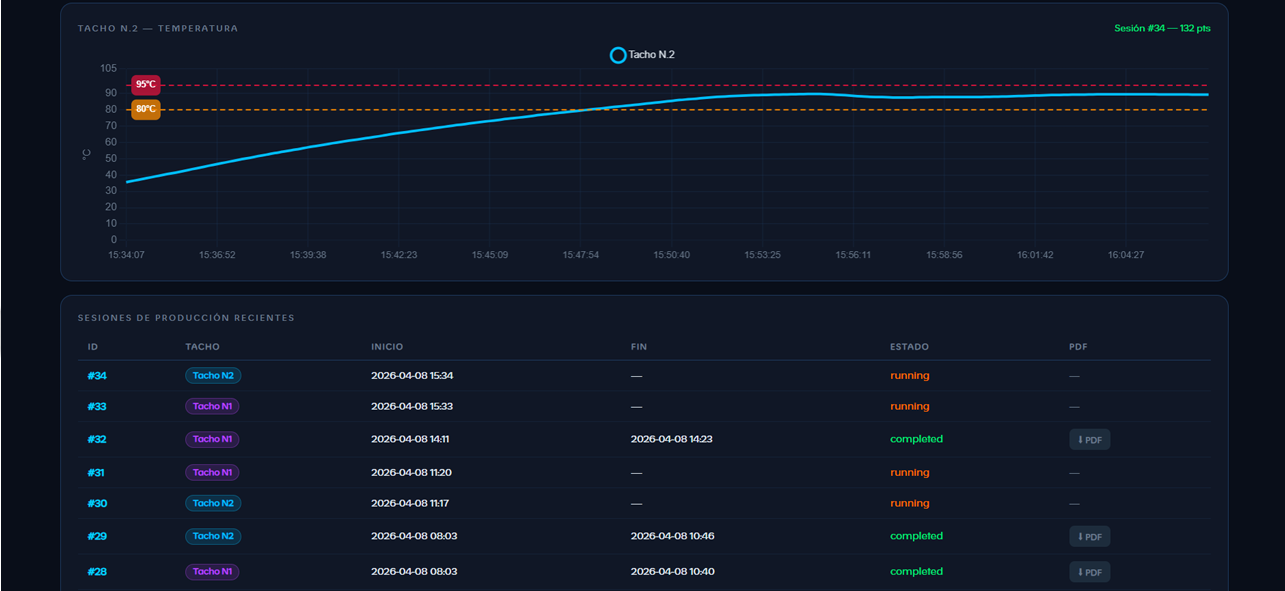This screenshot has width=1285, height=591.
Task: Click the INICIO column header
Action: point(387,347)
